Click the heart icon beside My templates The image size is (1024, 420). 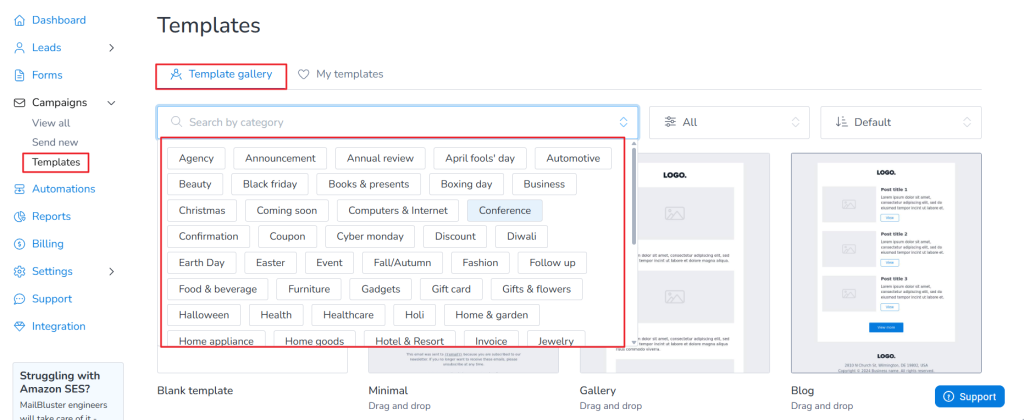(x=304, y=74)
